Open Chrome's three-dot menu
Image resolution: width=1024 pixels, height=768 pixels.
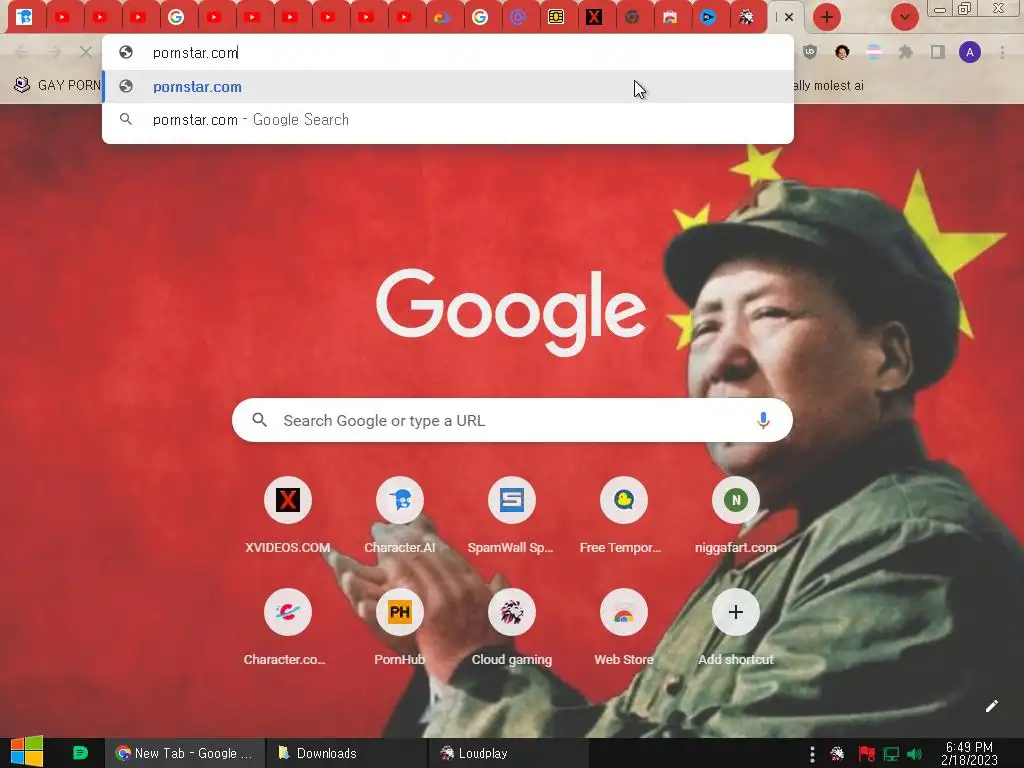click(1002, 52)
